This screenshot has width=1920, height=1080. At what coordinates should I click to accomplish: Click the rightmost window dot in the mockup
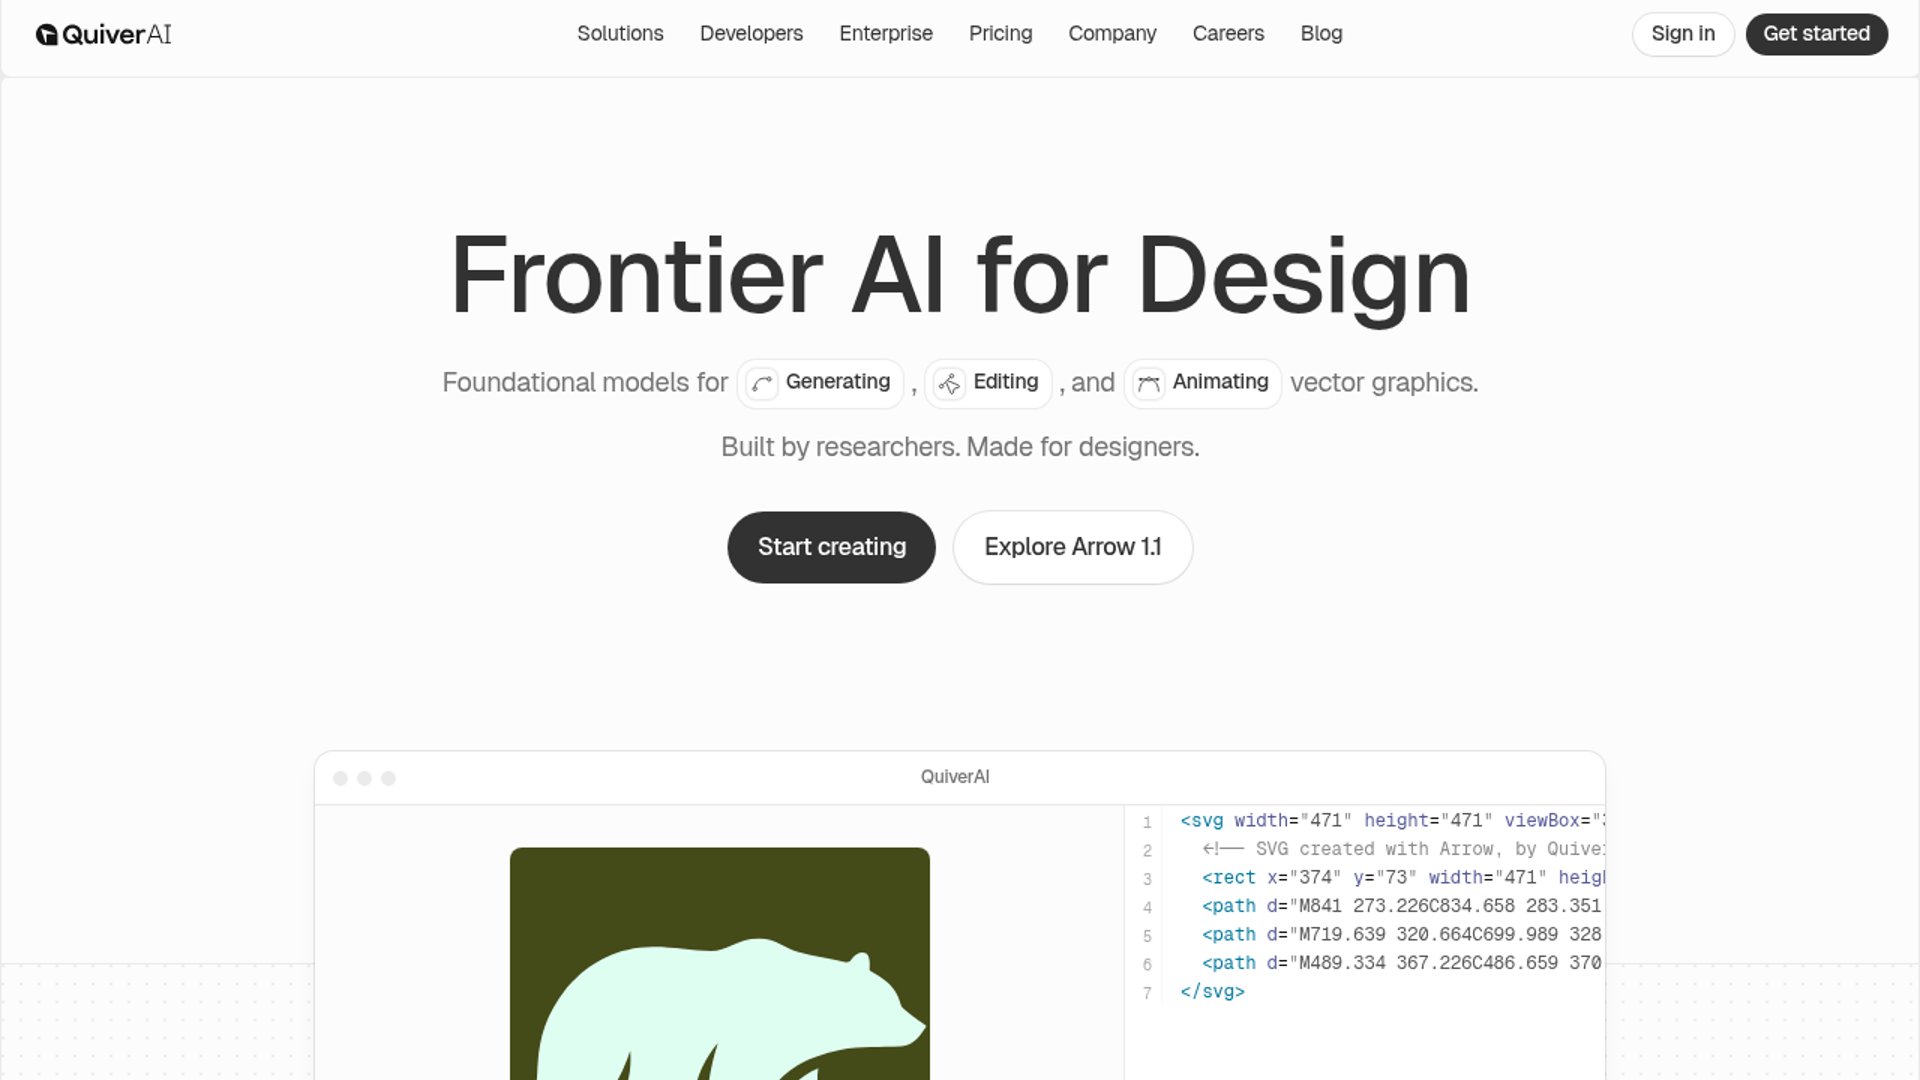389,776
